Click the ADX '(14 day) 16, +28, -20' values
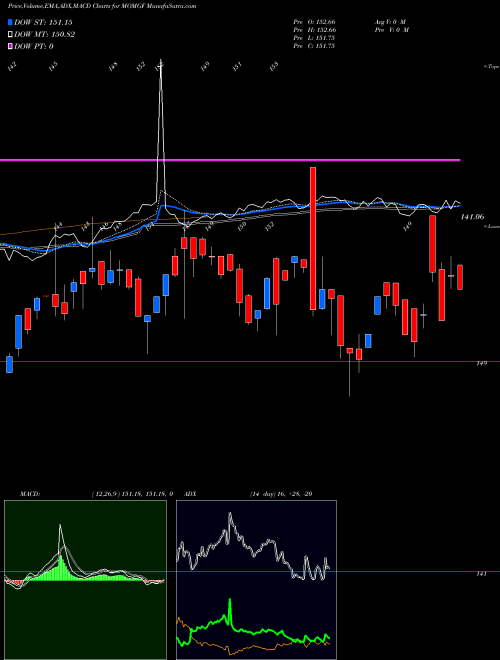500x660 pixels. click(x=280, y=493)
